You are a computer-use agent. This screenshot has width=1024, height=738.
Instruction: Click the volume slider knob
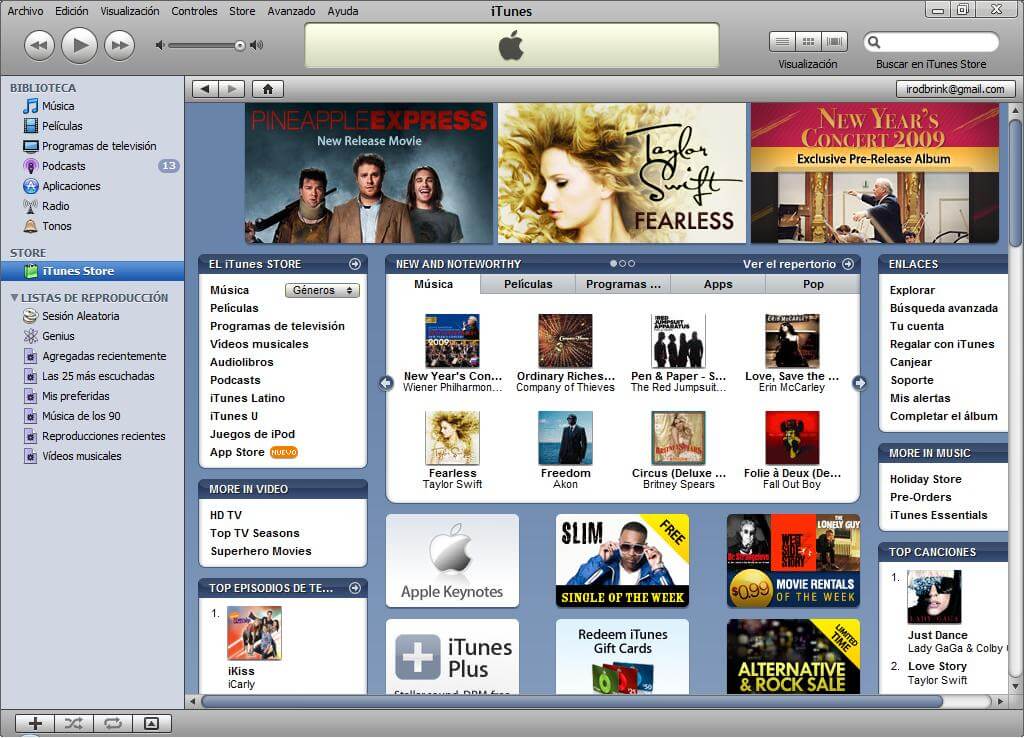point(240,45)
